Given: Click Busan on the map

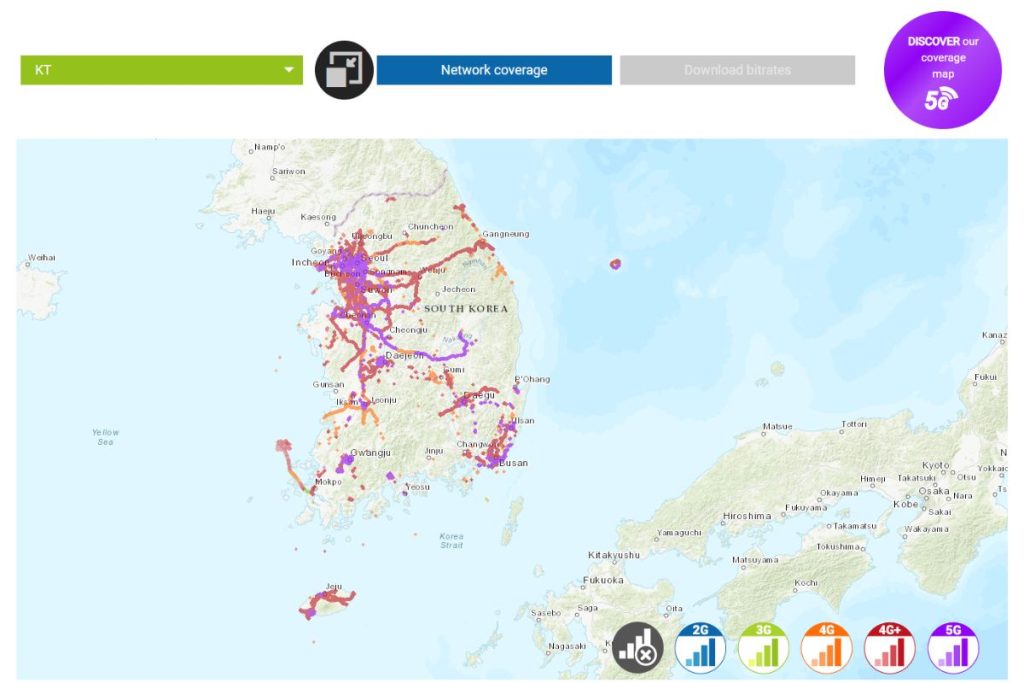Looking at the screenshot, I should click(x=512, y=463).
